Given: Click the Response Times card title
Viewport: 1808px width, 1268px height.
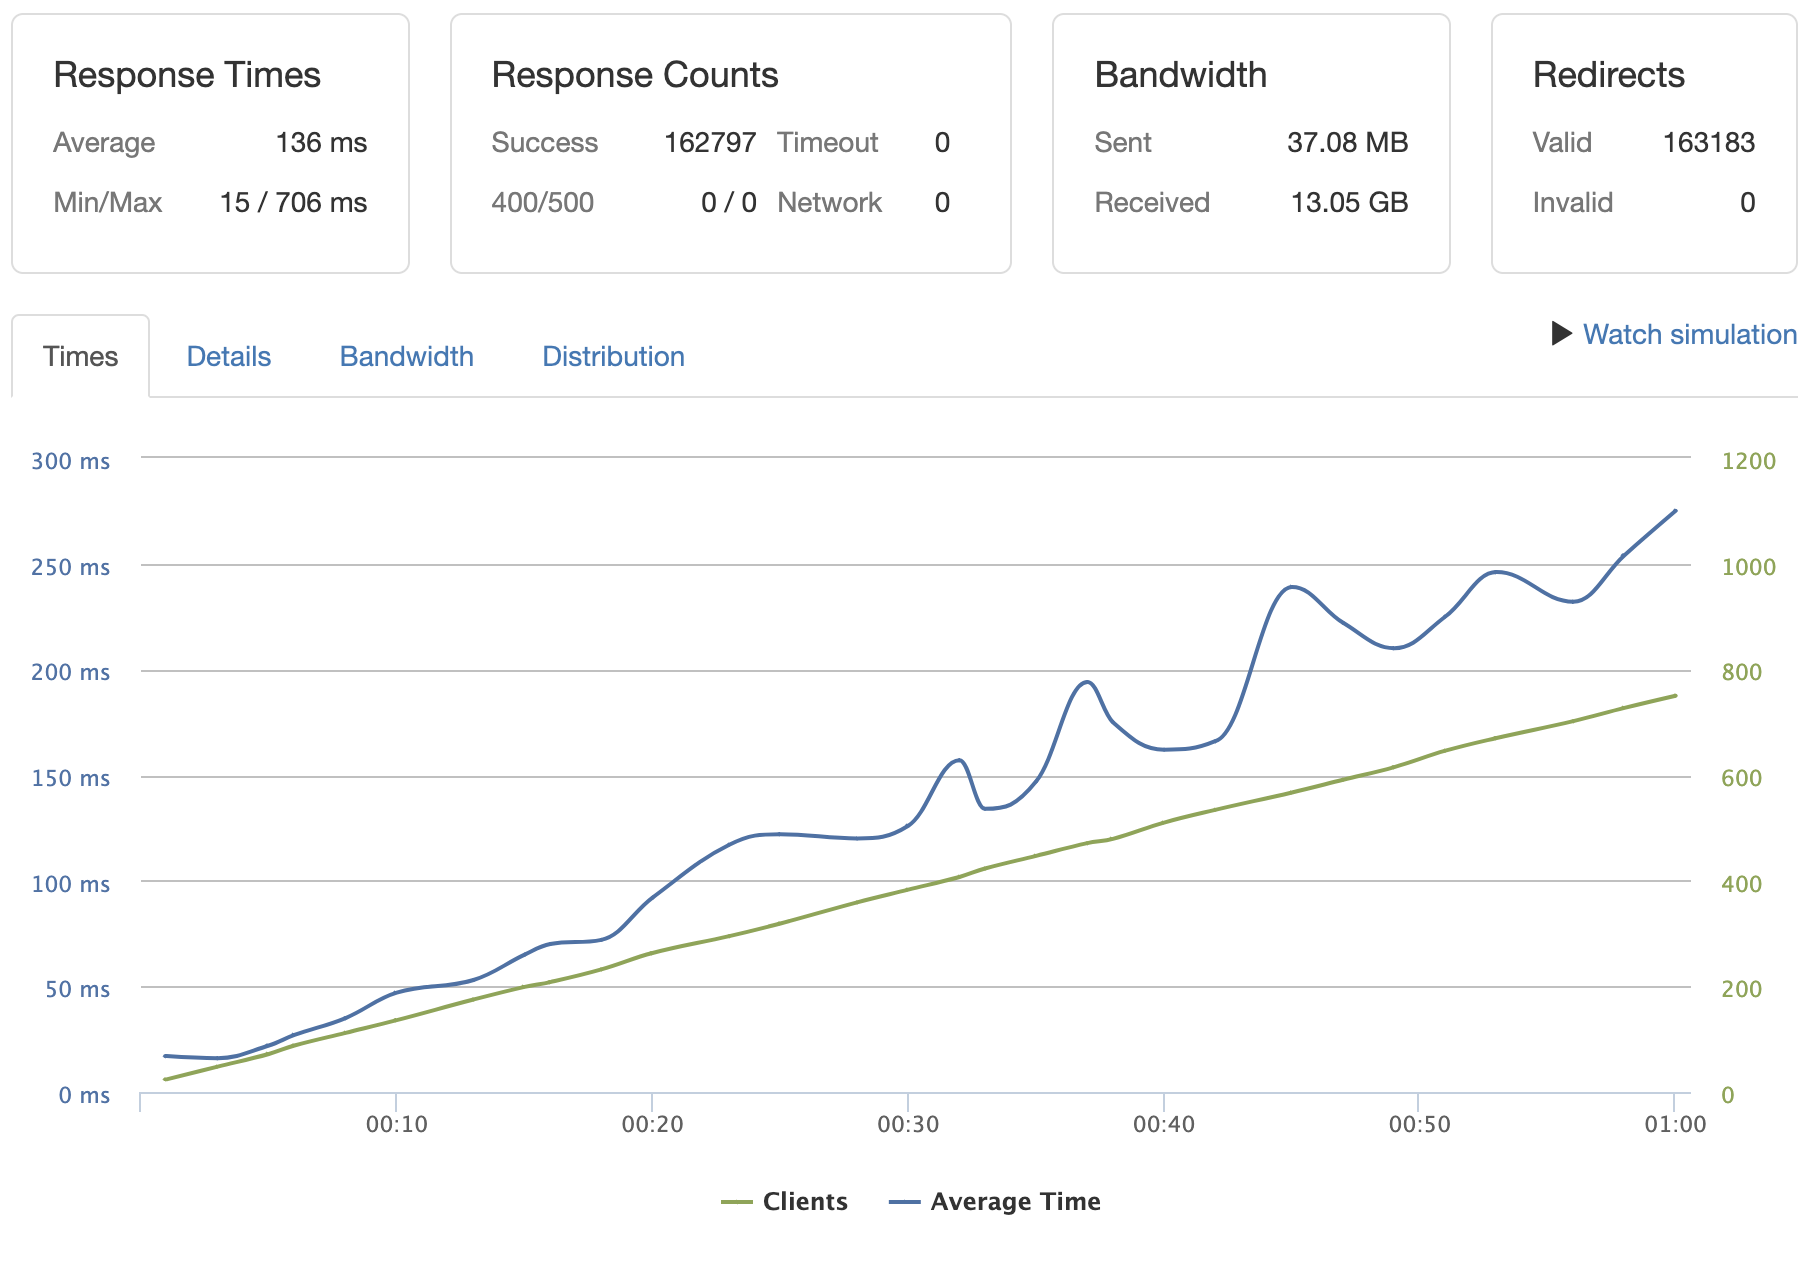Looking at the screenshot, I should [187, 75].
